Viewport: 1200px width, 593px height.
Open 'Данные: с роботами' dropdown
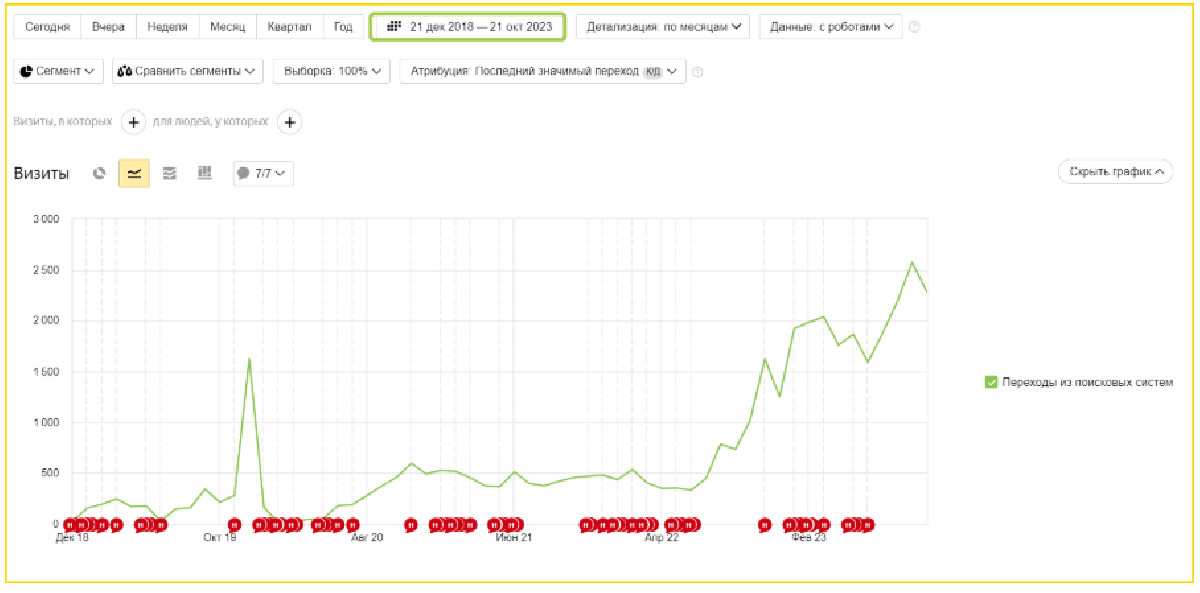(830, 27)
